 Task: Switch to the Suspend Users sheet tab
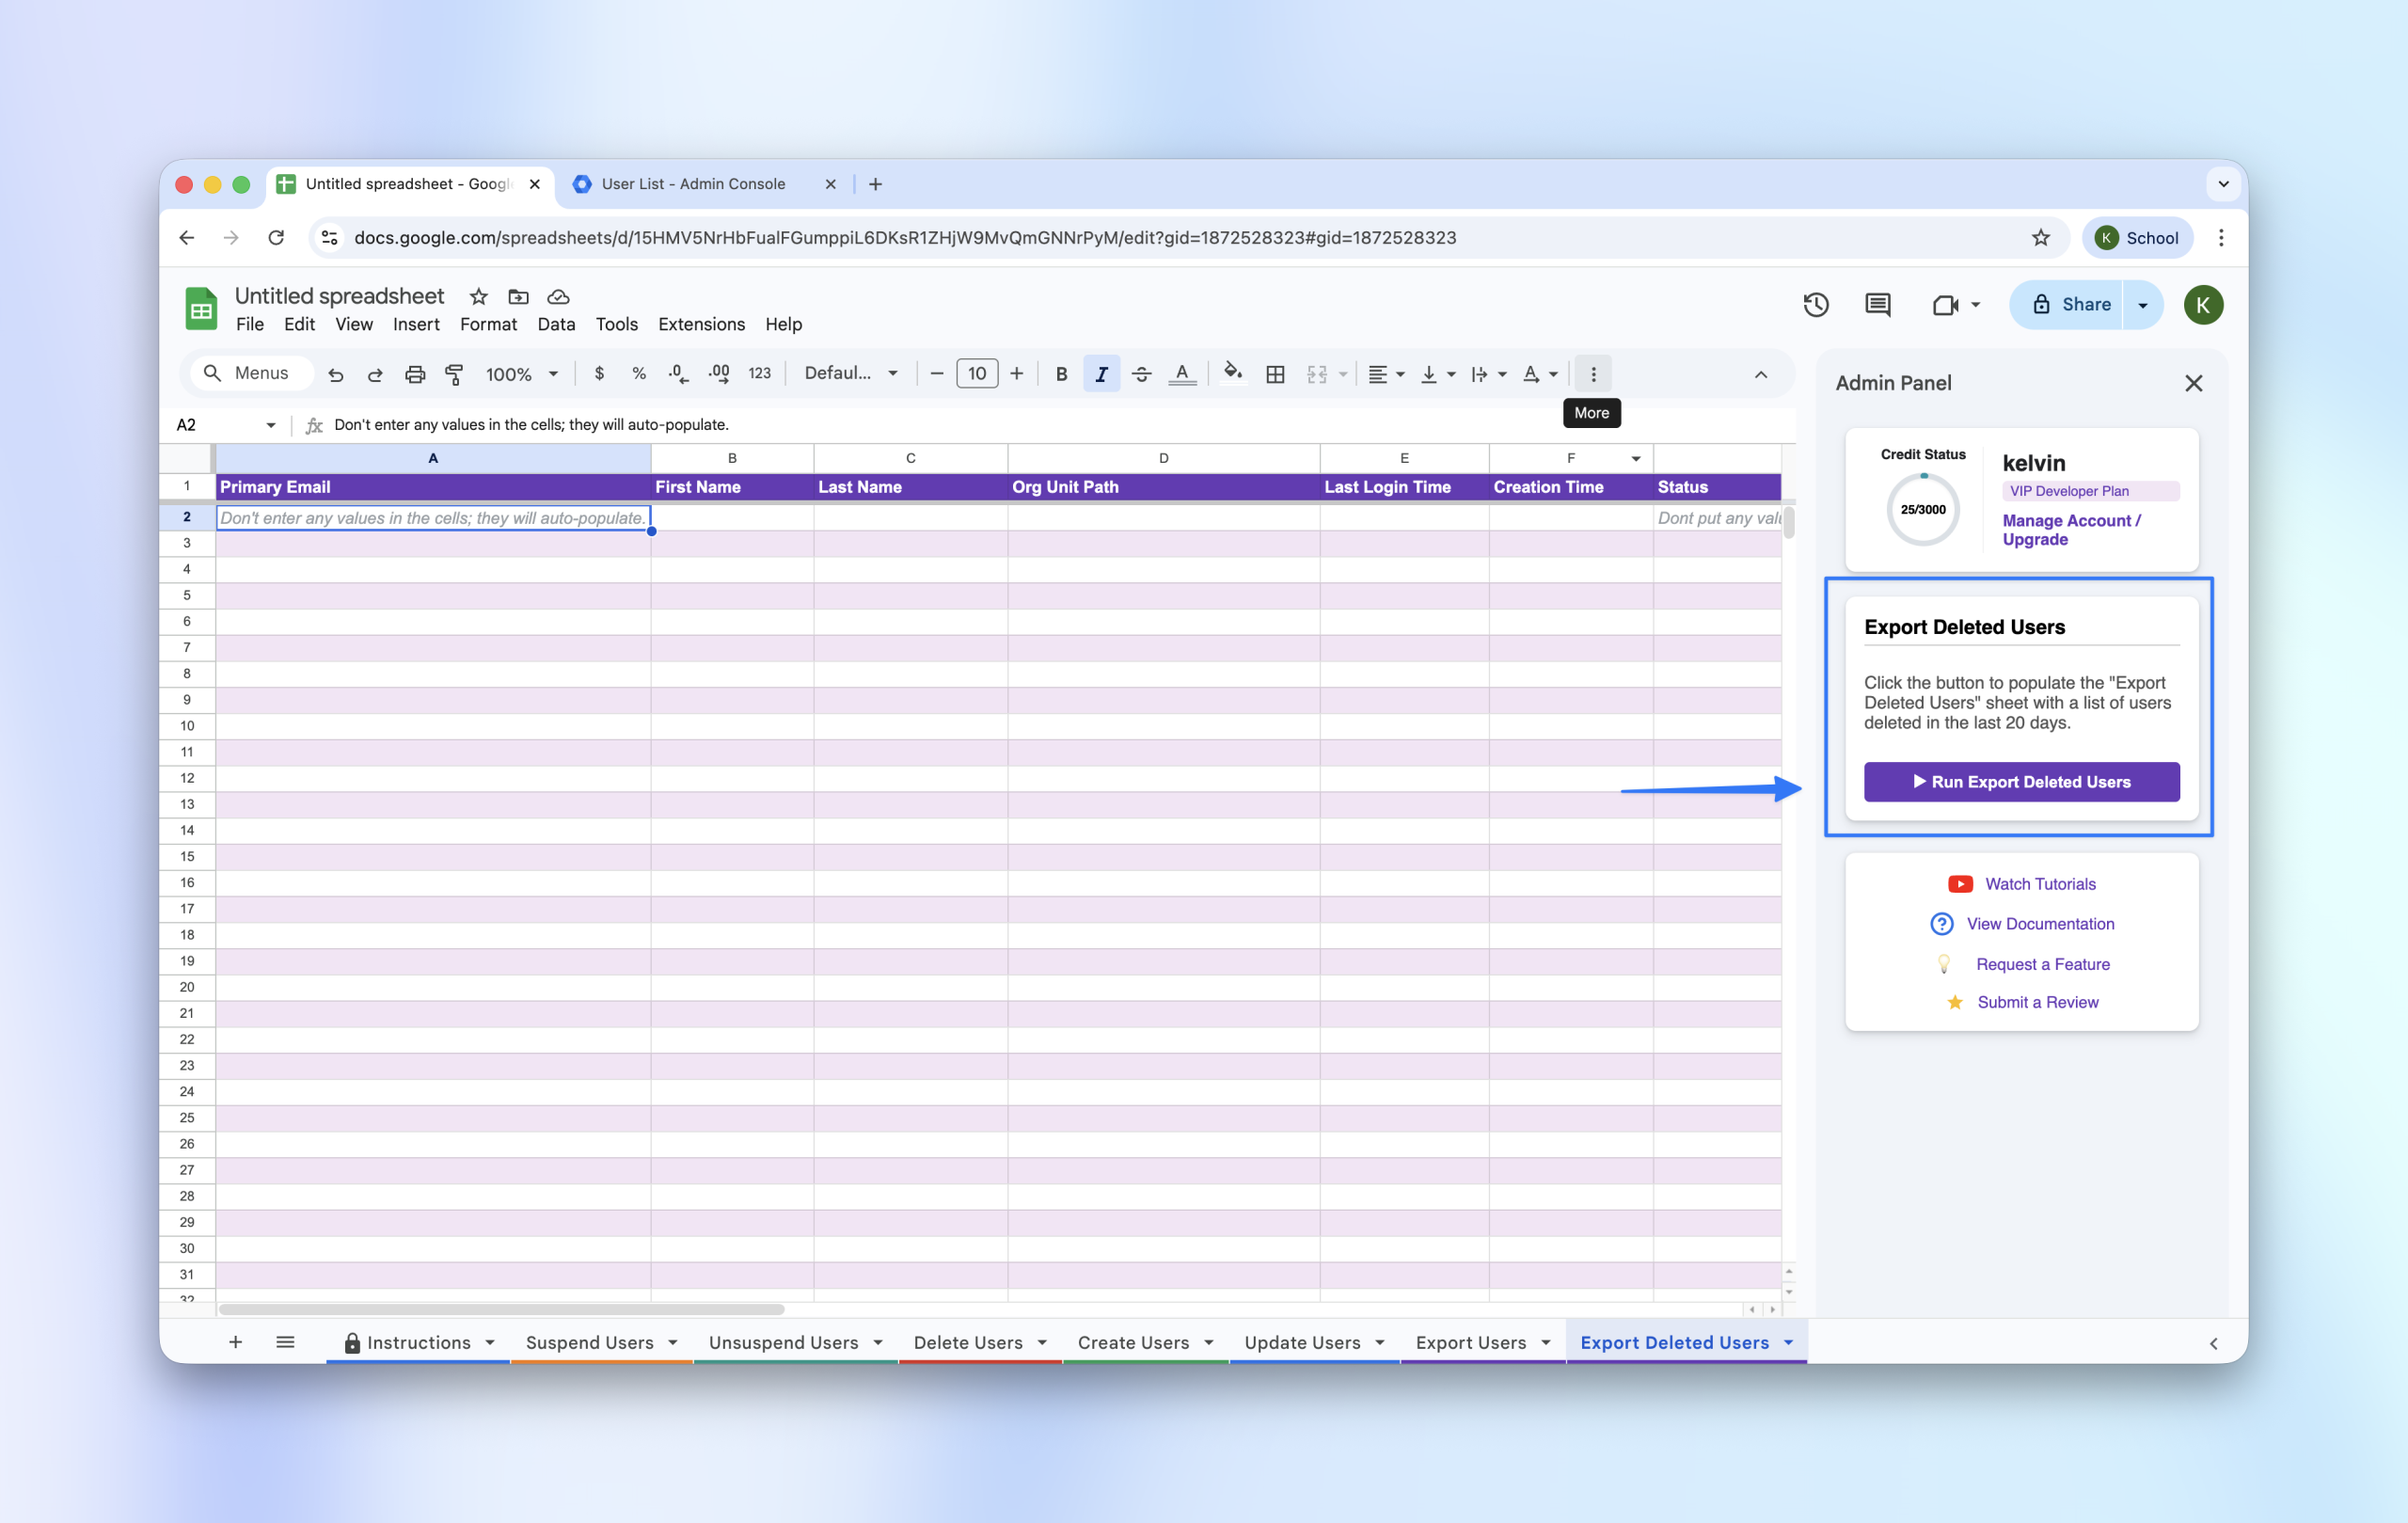pos(589,1342)
